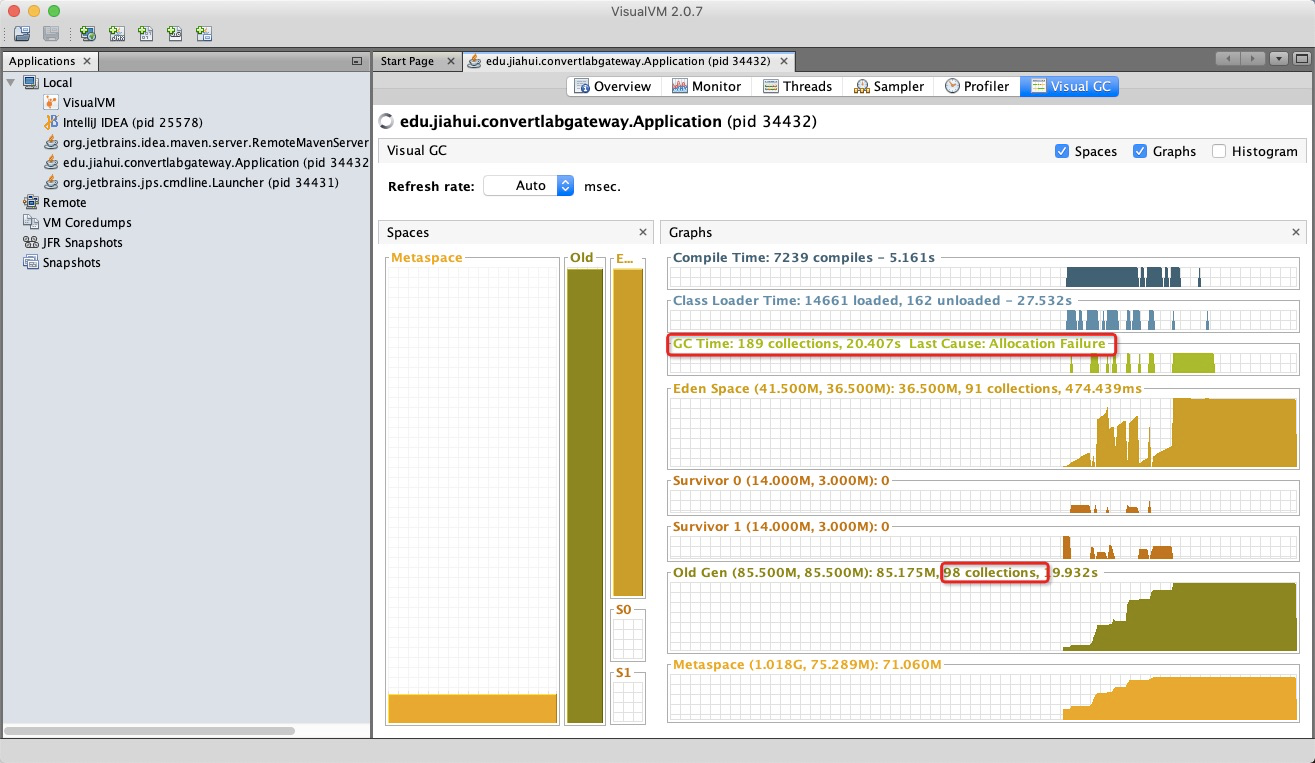Uncheck the Spaces checkbox
The image size is (1315, 763).
coord(1062,152)
